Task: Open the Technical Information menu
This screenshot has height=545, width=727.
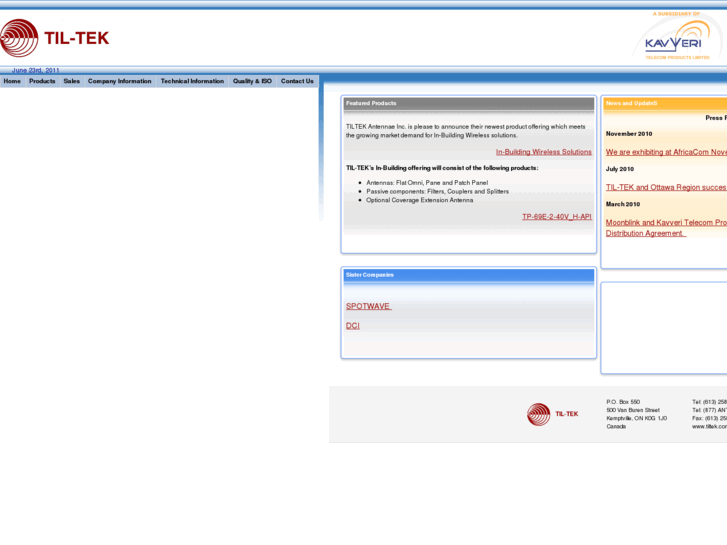Action: 192,81
